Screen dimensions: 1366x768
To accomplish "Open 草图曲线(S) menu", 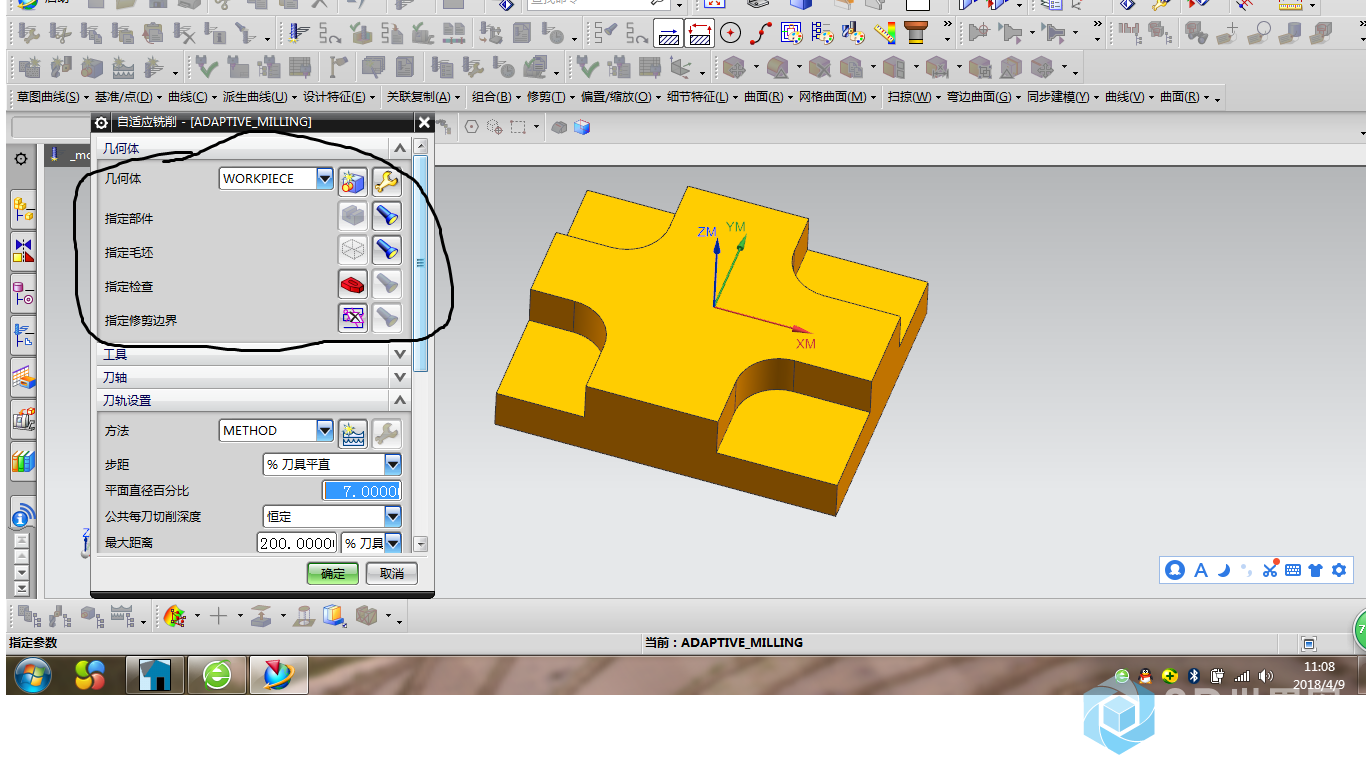I will [52, 97].
